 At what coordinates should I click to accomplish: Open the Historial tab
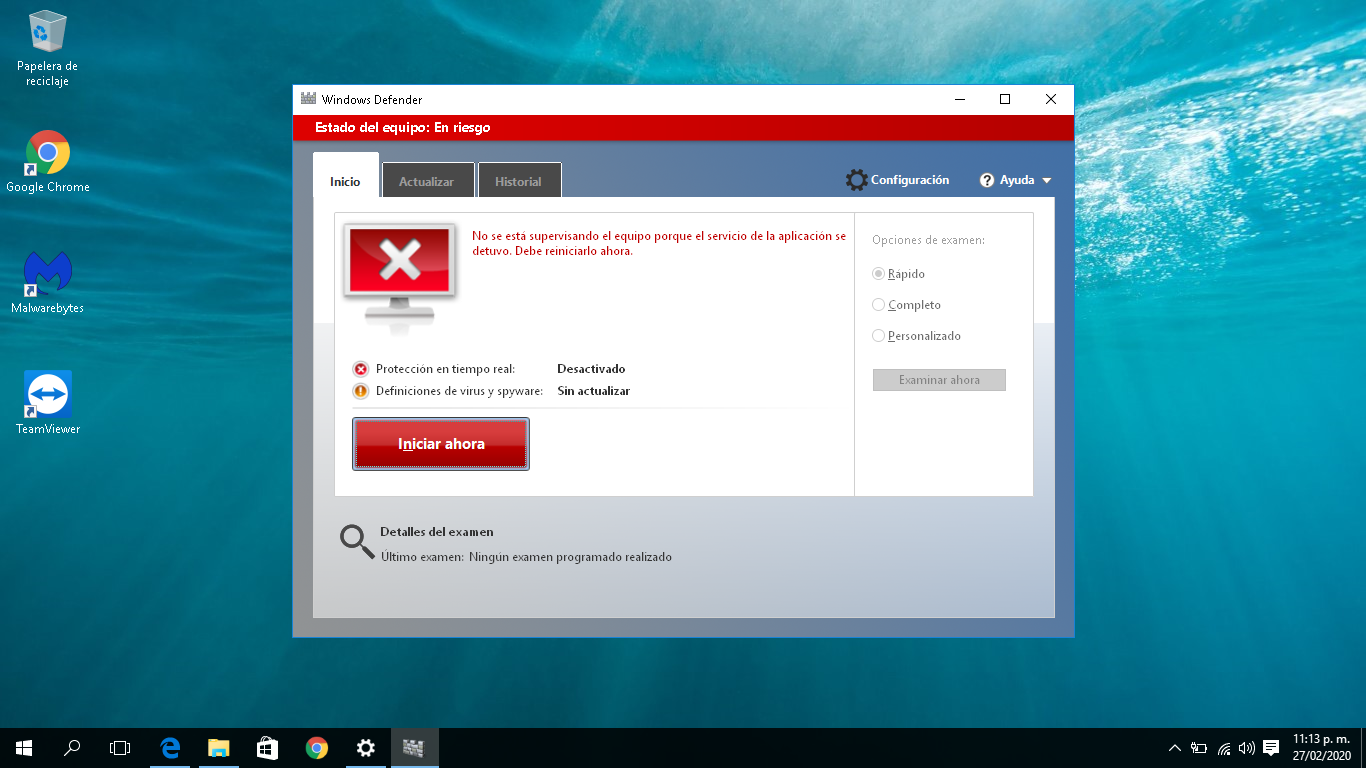pos(519,180)
